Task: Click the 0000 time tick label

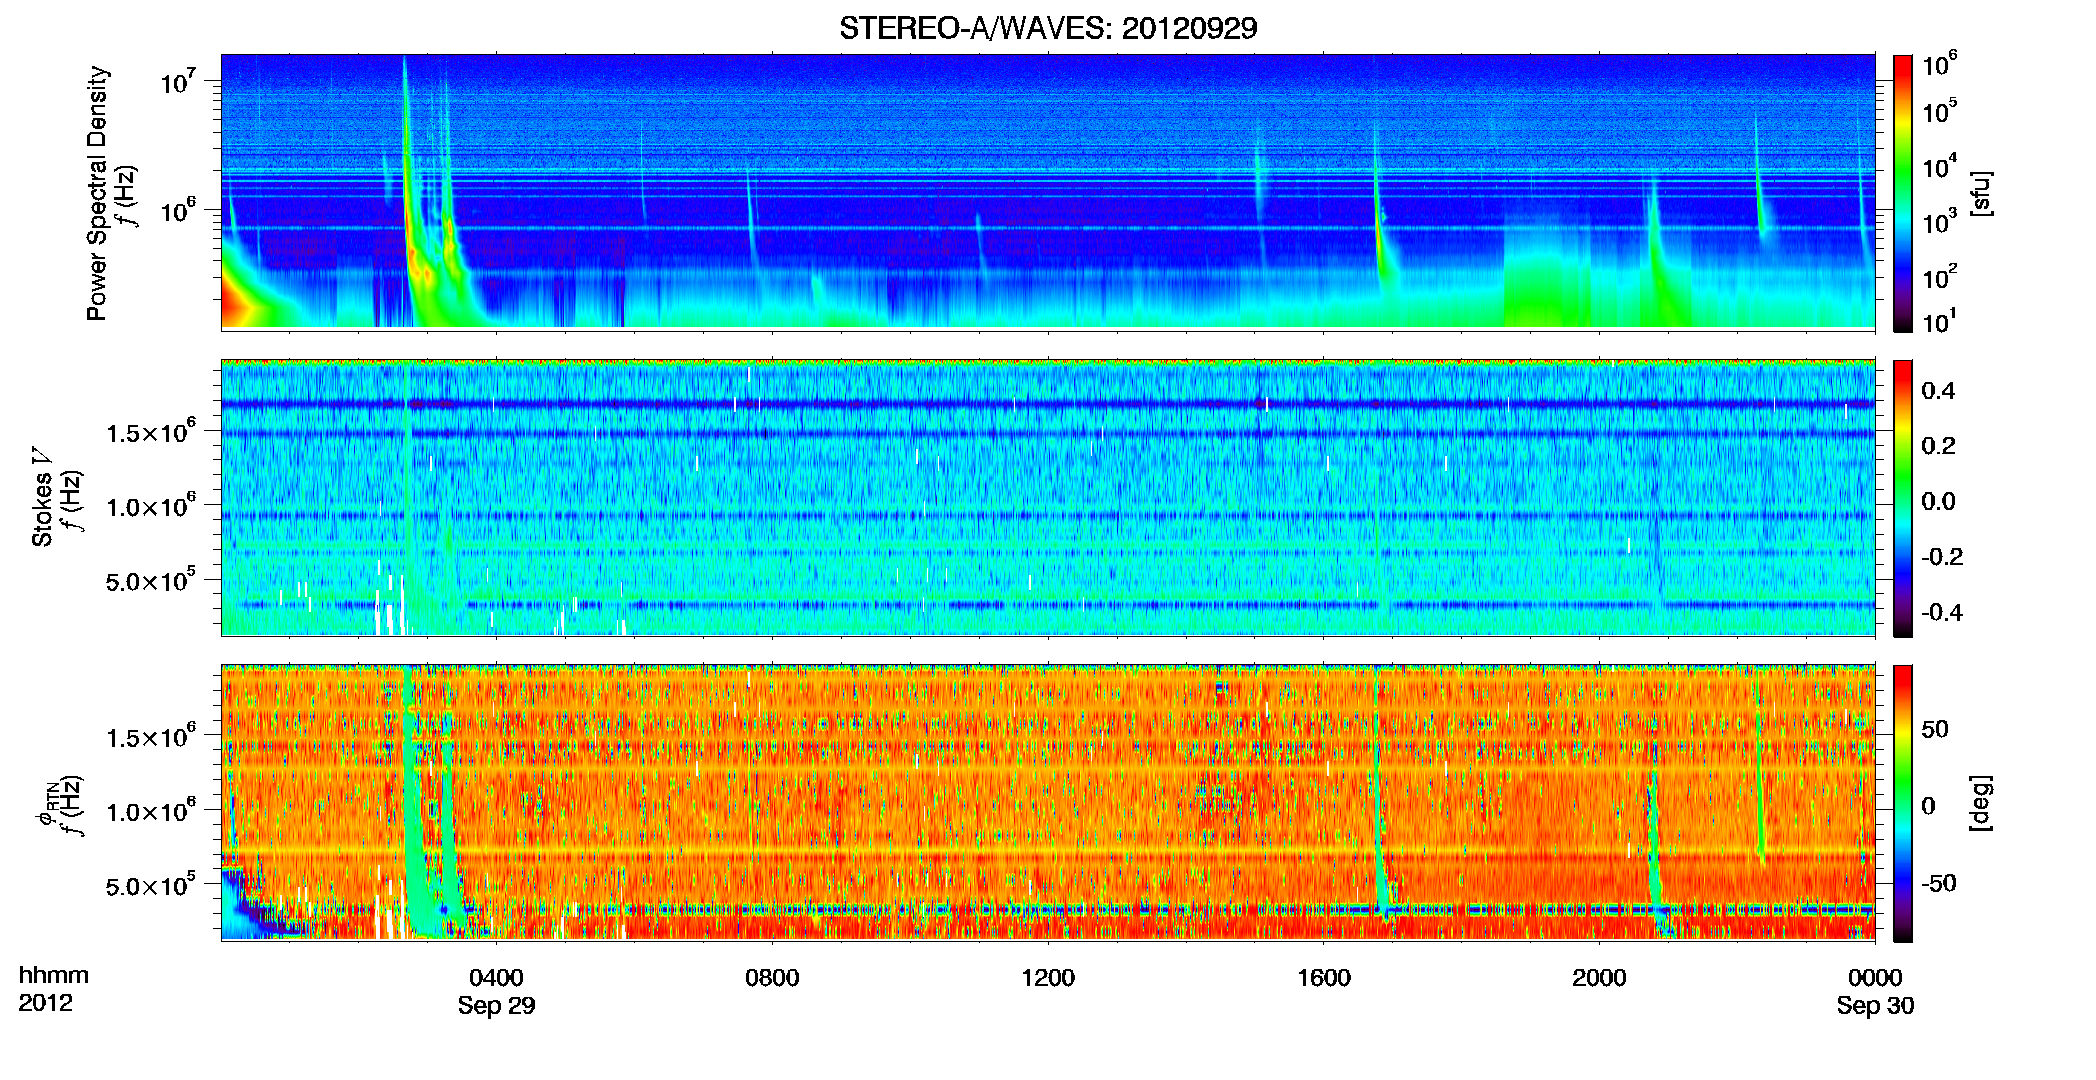Action: [x=1875, y=977]
